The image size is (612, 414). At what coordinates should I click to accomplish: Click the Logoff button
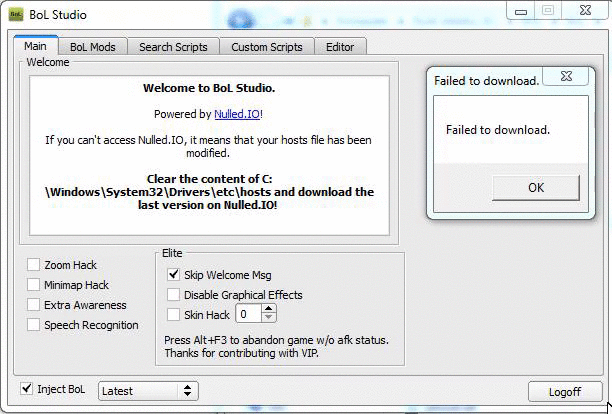(565, 391)
